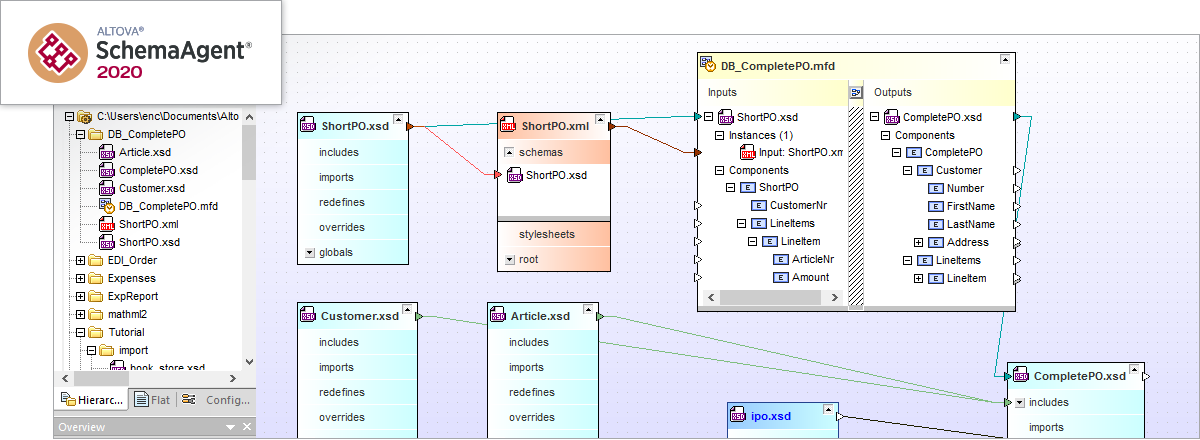Close the Overview pane
Viewport: 1200px width, 440px height.
click(x=248, y=428)
